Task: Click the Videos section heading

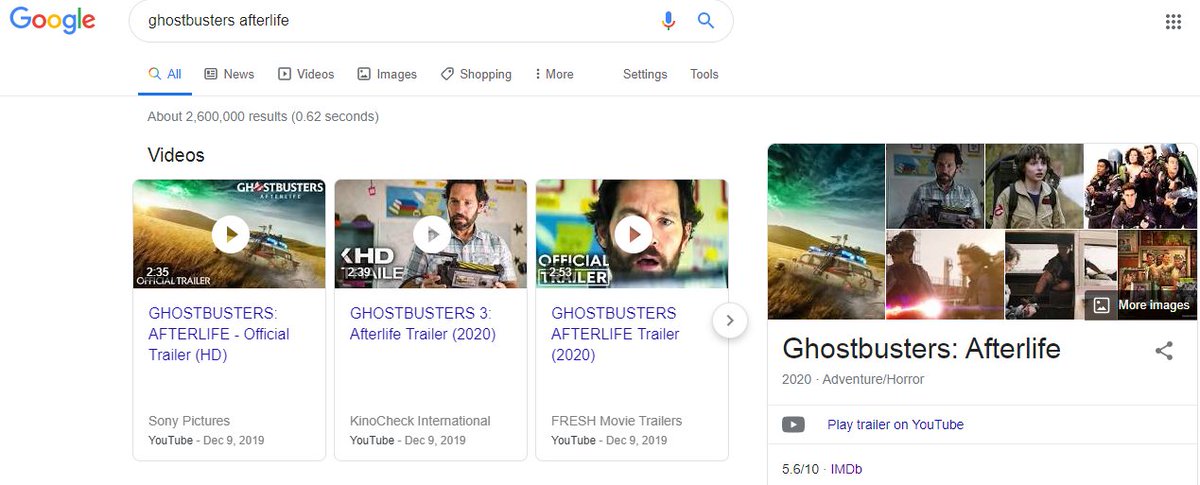Action: 176,155
